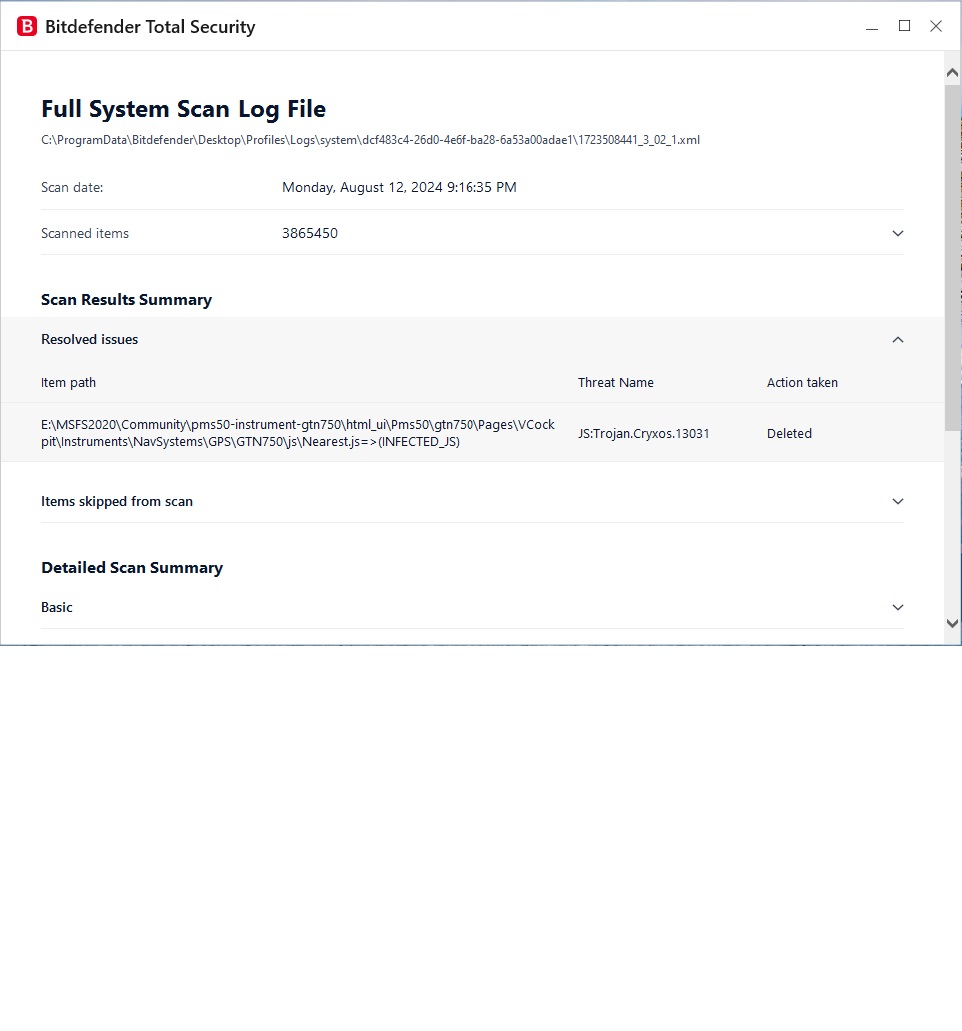Click the Items skipped from scan label
This screenshot has height=1031, width=962.
[x=117, y=502]
